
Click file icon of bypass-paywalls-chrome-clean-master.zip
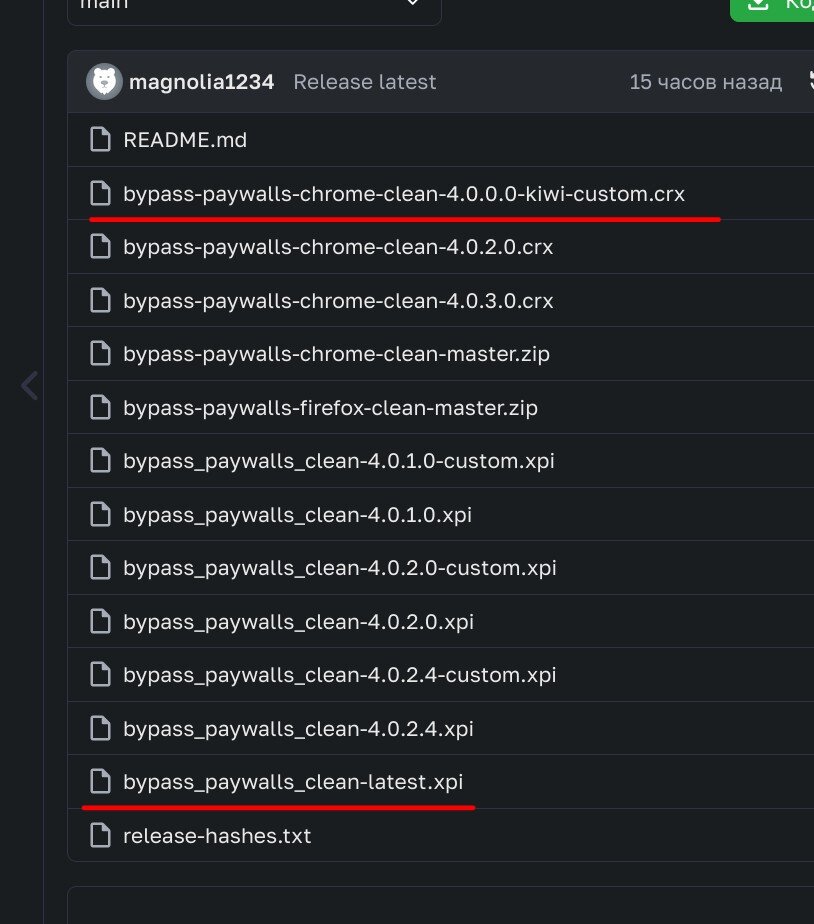[x=100, y=354]
